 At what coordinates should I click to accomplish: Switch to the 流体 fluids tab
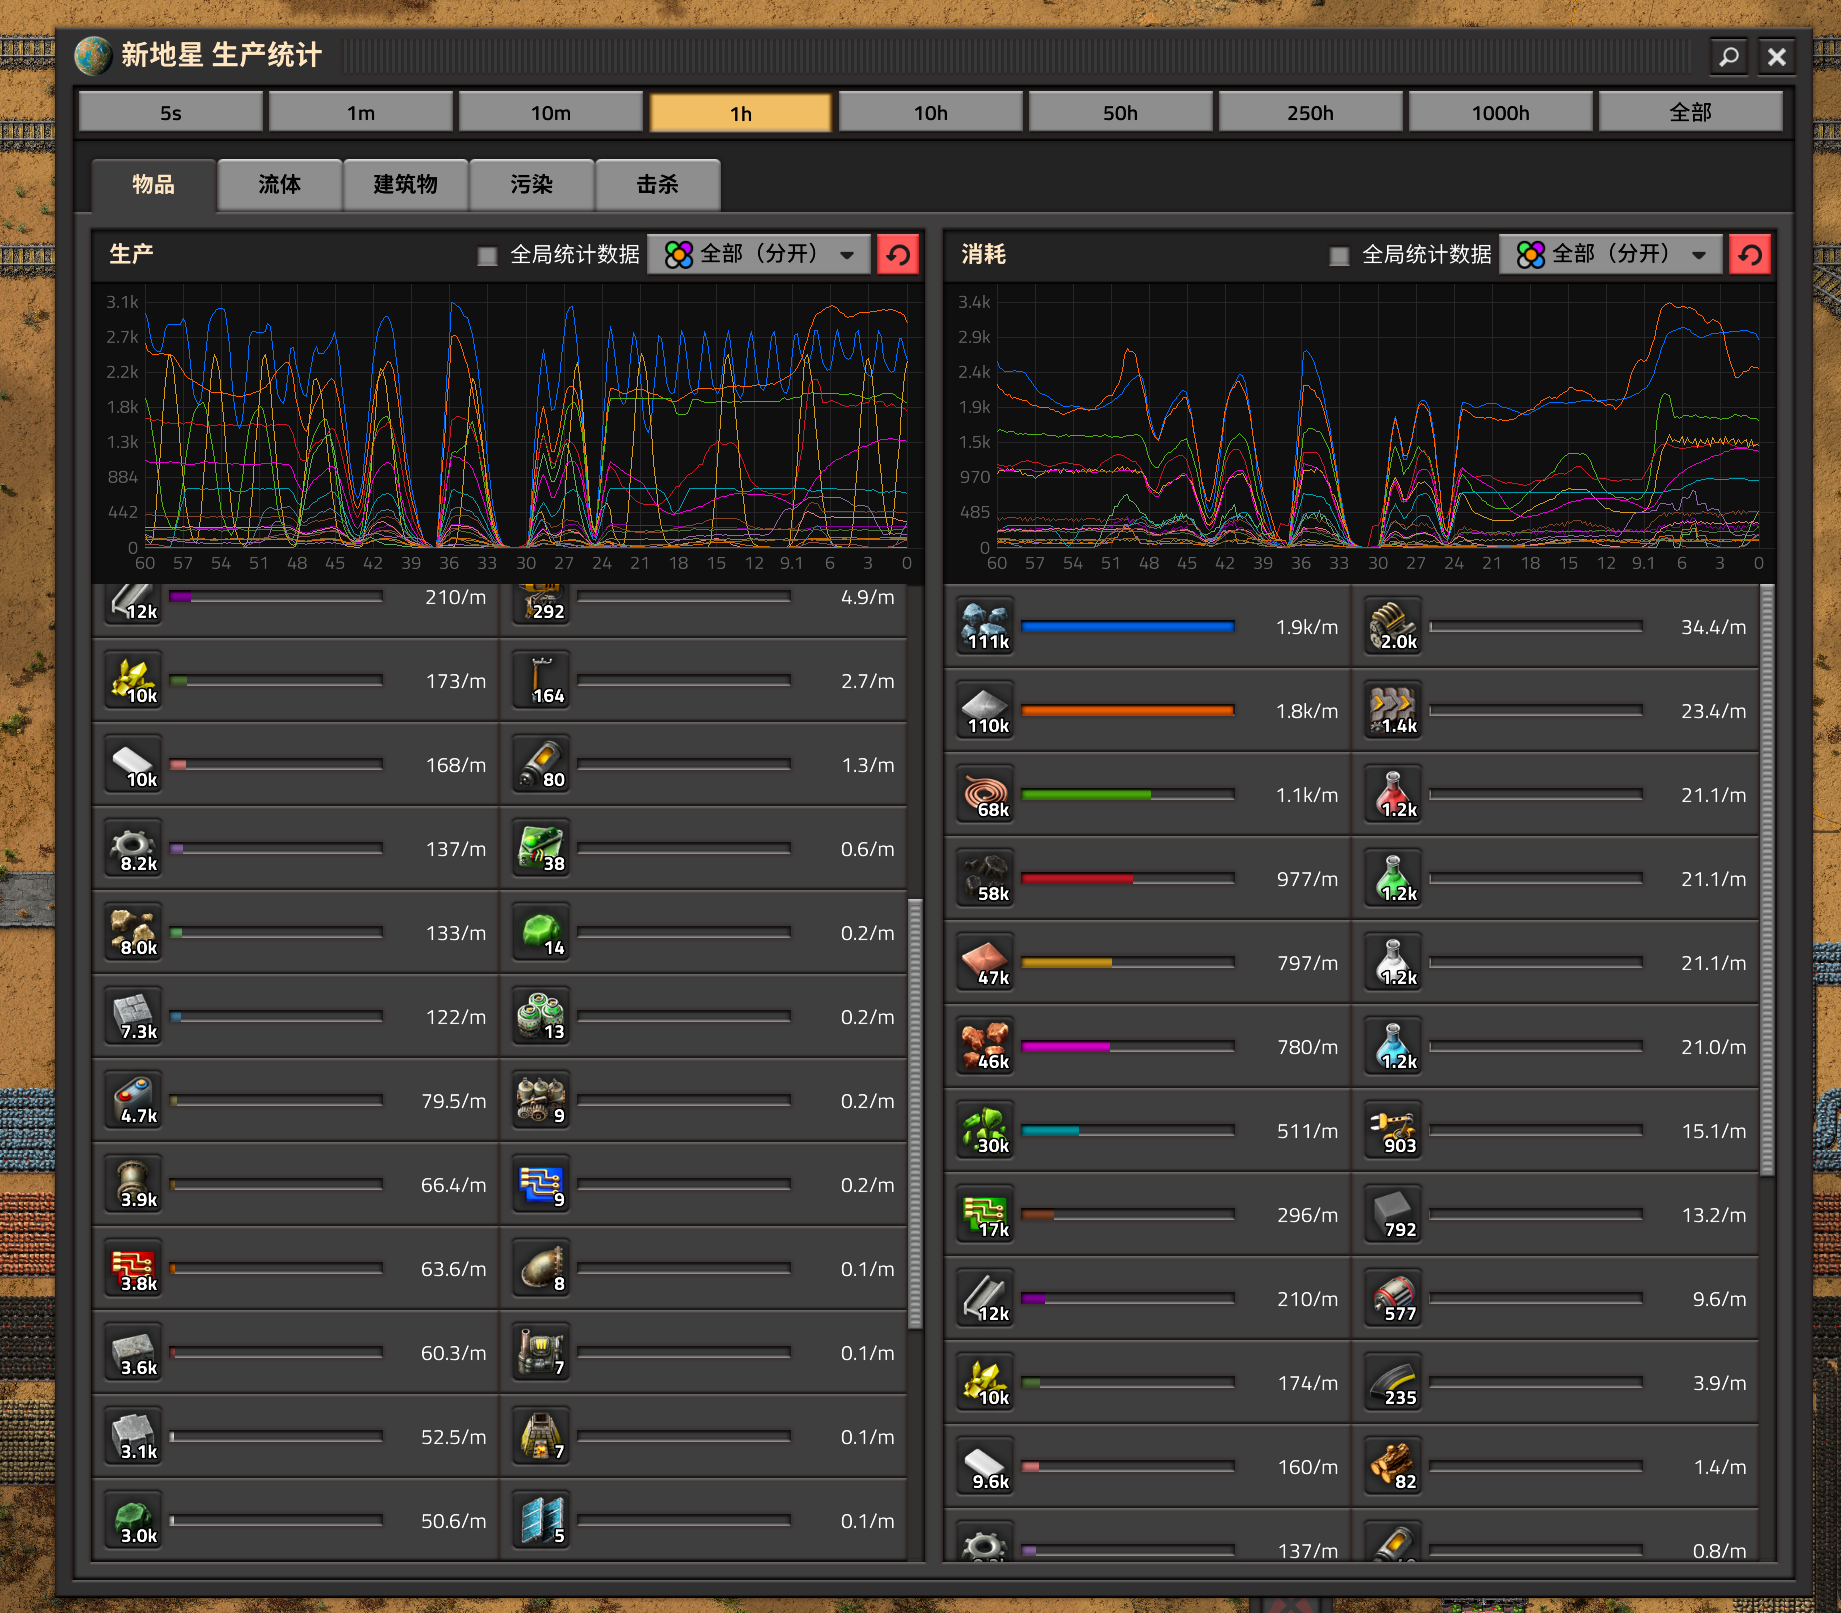(280, 185)
